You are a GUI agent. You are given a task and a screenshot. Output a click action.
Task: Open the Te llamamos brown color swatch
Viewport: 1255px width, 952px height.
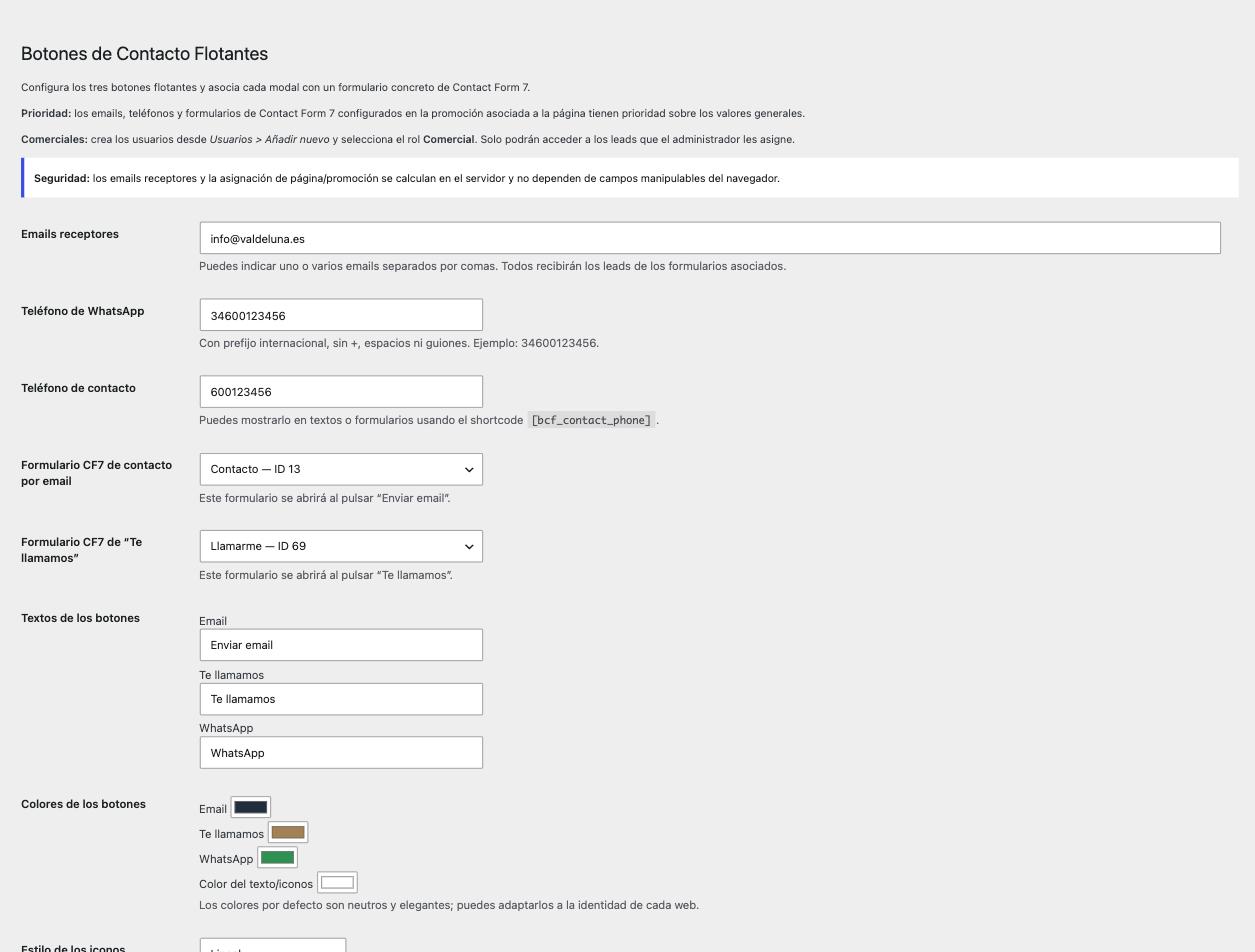(288, 832)
